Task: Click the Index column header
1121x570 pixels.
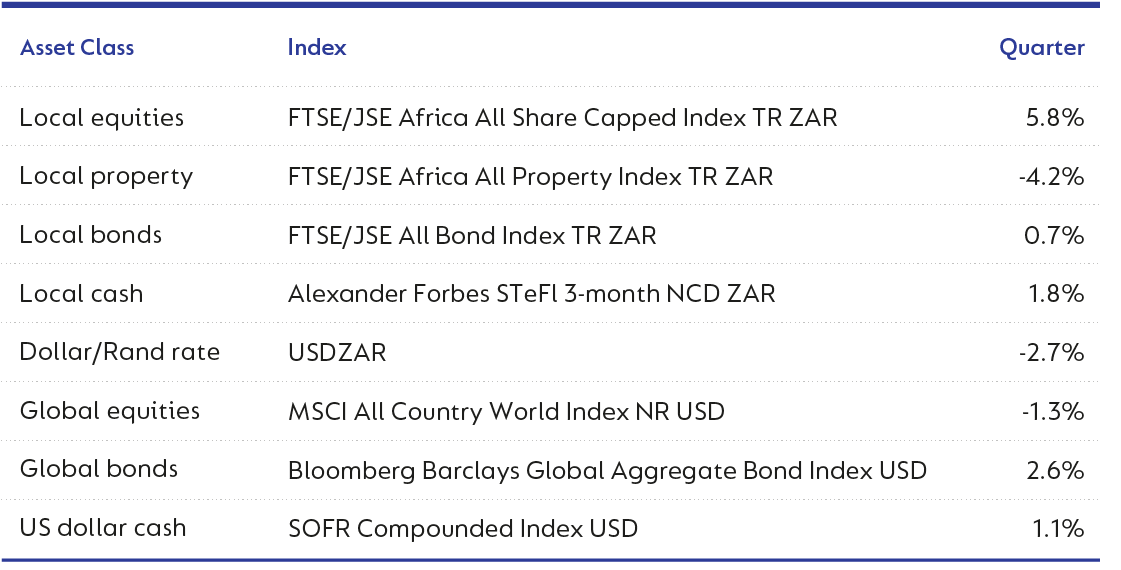Action: (317, 48)
